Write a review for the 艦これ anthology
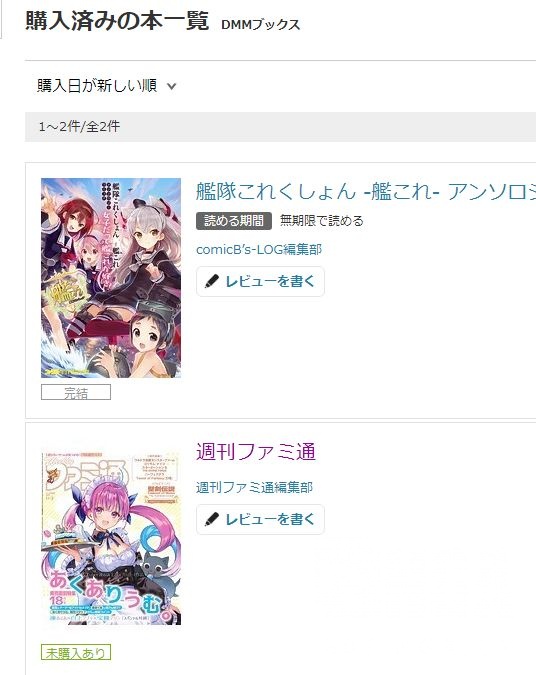 [260, 282]
